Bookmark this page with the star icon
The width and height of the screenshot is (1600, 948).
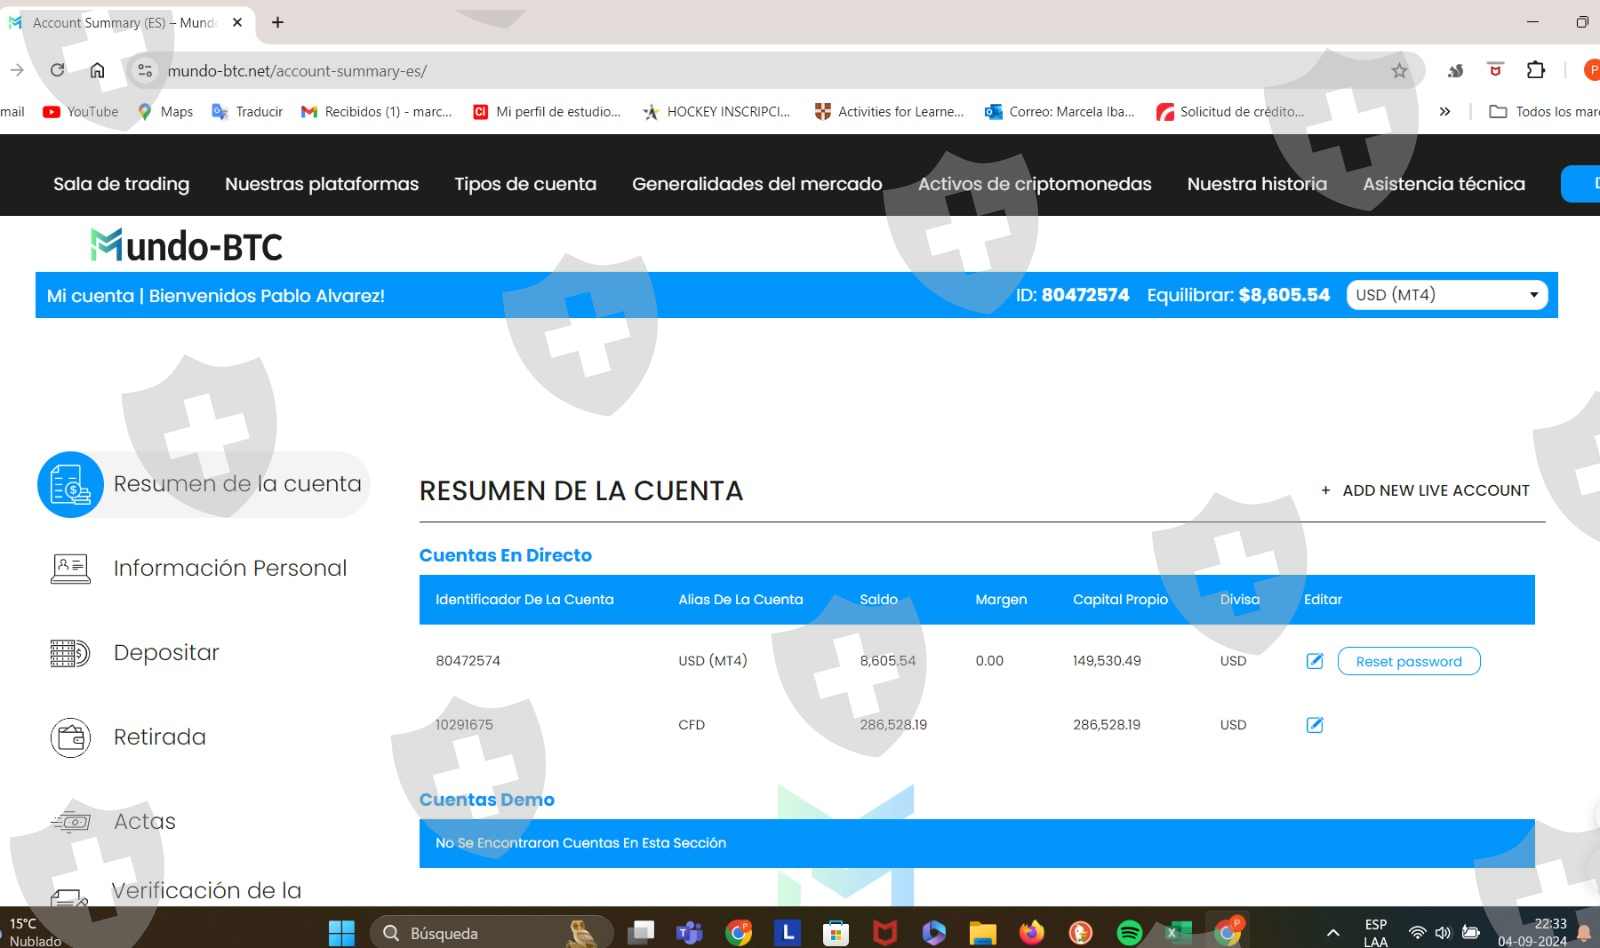(1399, 71)
